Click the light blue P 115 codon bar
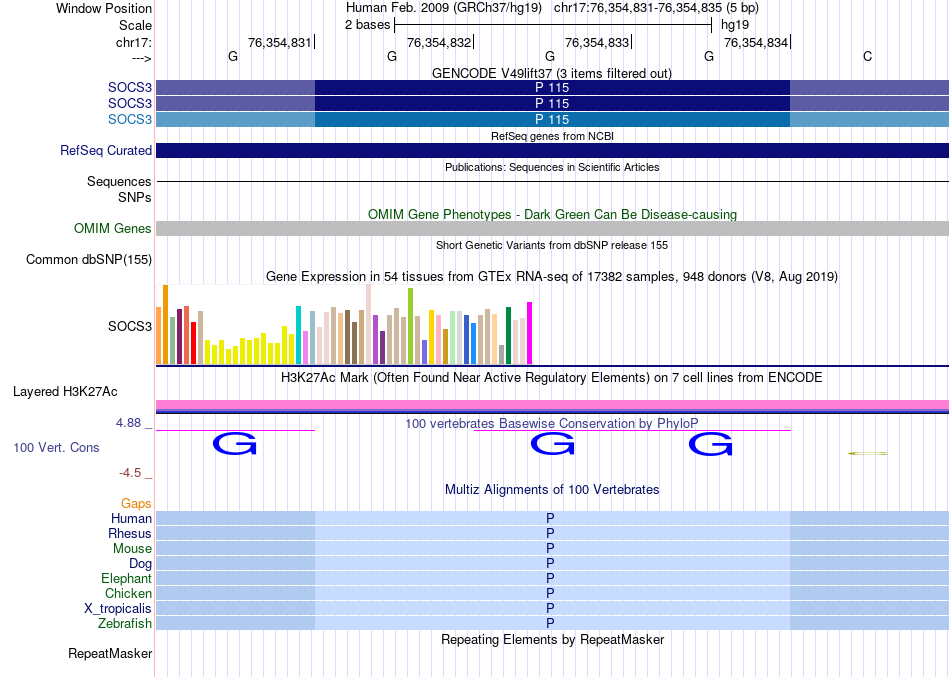Viewport: 950px width, 677px height. (x=552, y=119)
